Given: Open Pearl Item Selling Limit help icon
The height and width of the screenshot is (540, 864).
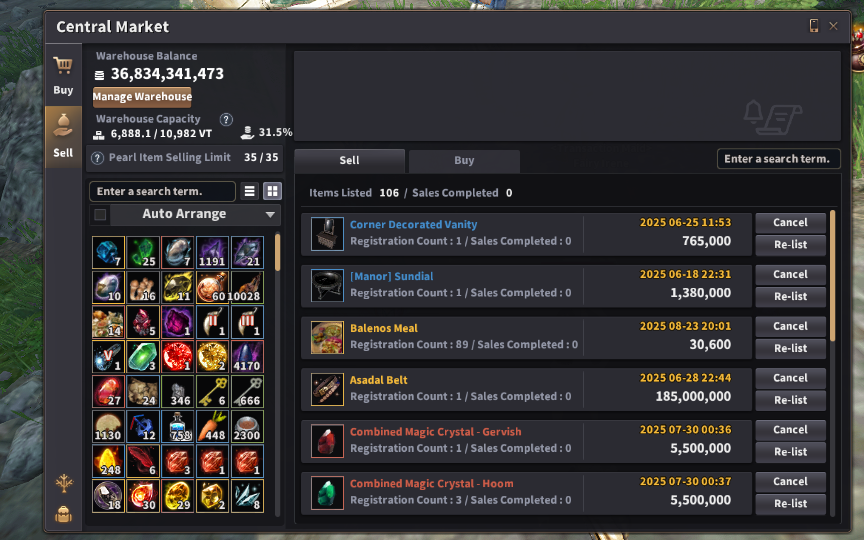Looking at the screenshot, I should [98, 158].
